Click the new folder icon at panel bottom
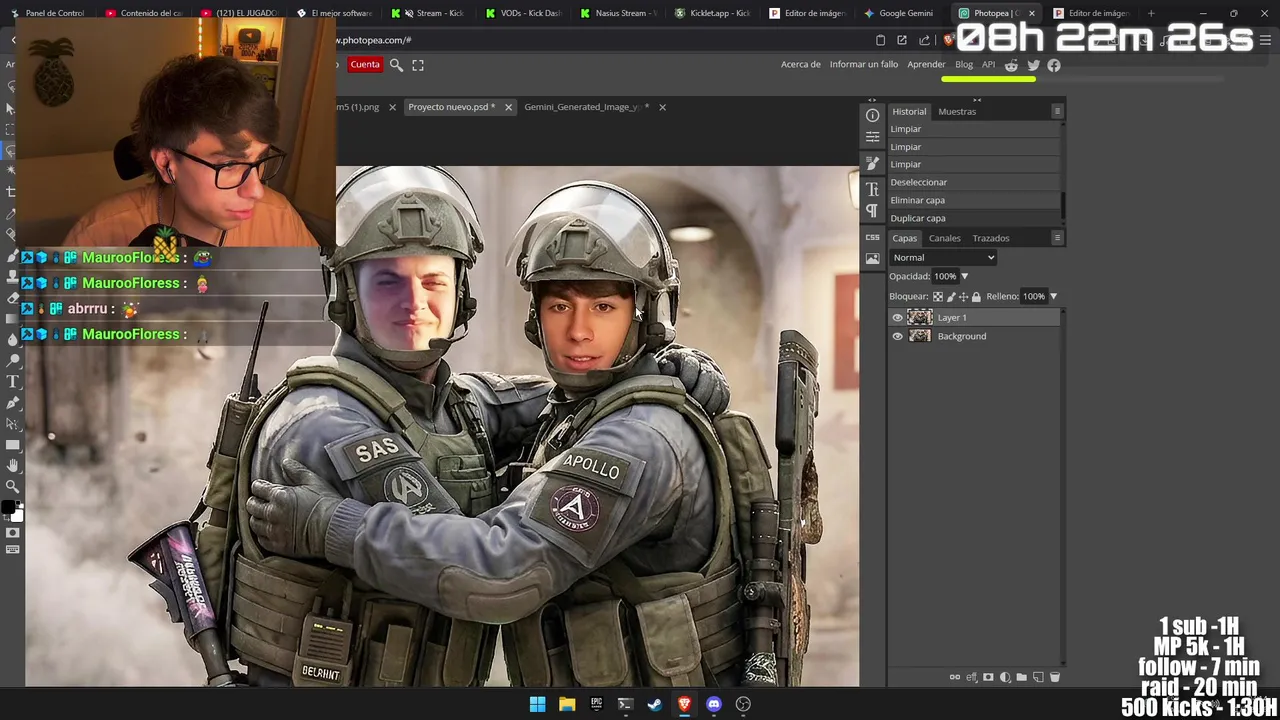The image size is (1280, 720). click(x=1021, y=677)
